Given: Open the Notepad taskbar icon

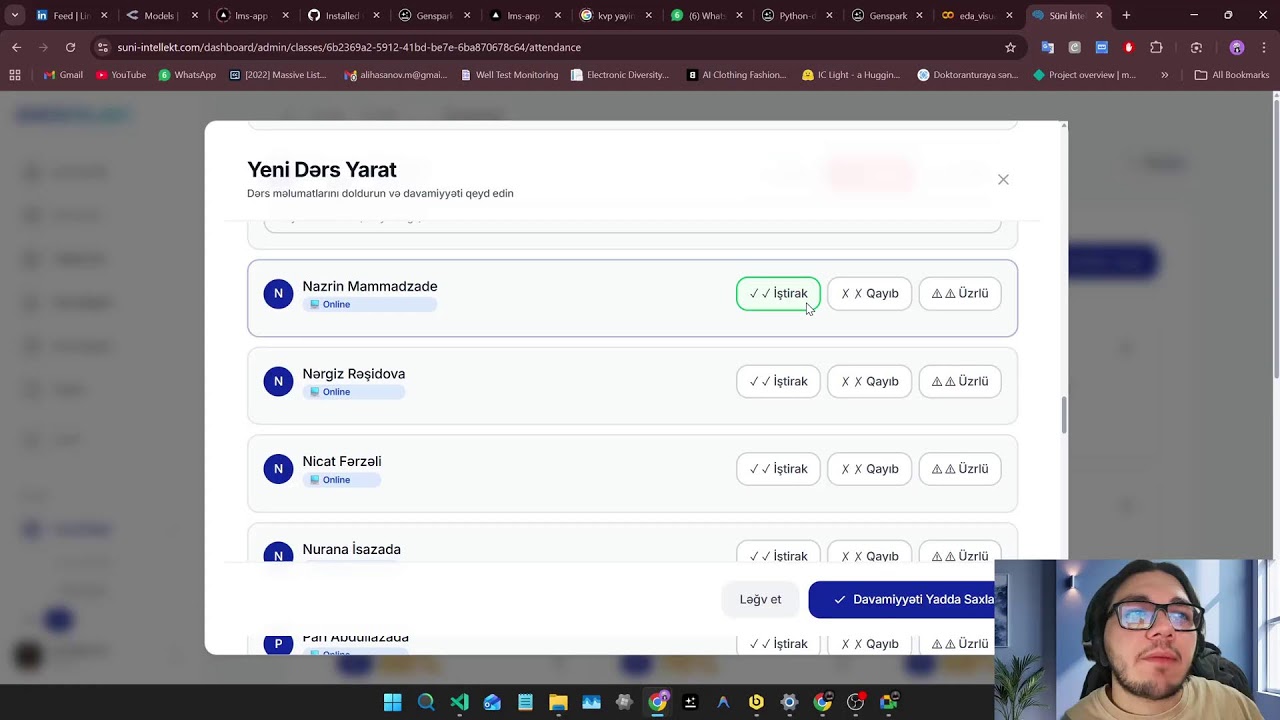Looking at the screenshot, I should coord(525,702).
